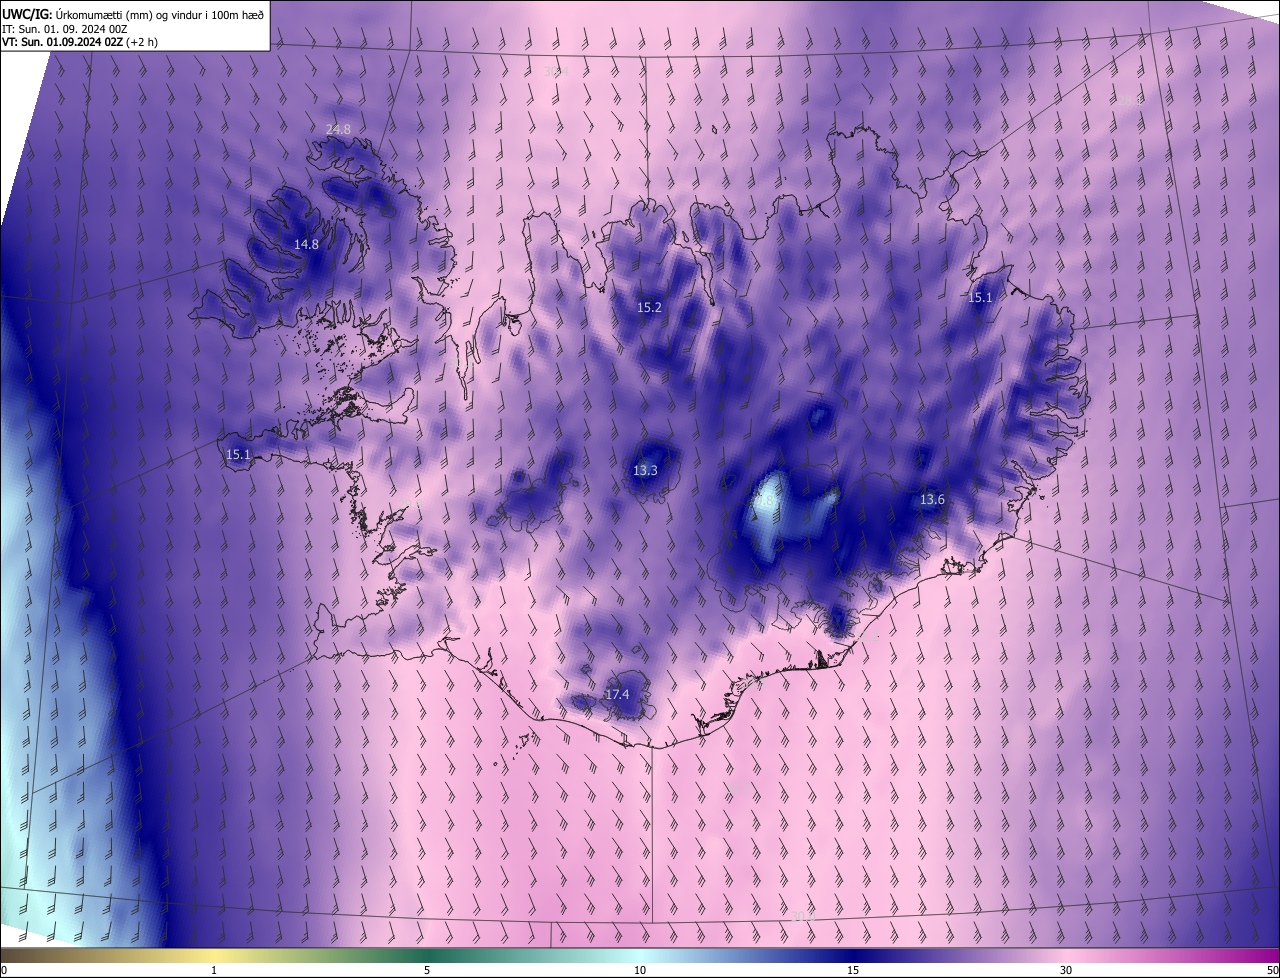This screenshot has width=1280, height=978.
Task: Select the 15.2 value in north Iceland
Action: pos(650,308)
